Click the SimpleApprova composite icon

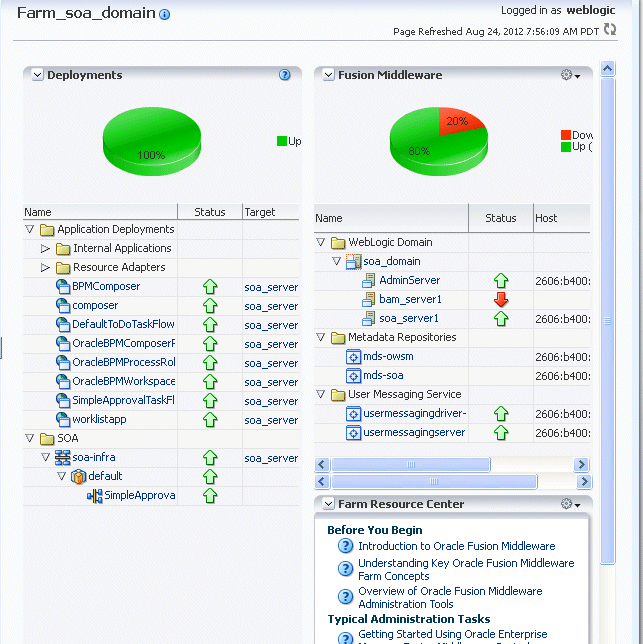tap(95, 496)
